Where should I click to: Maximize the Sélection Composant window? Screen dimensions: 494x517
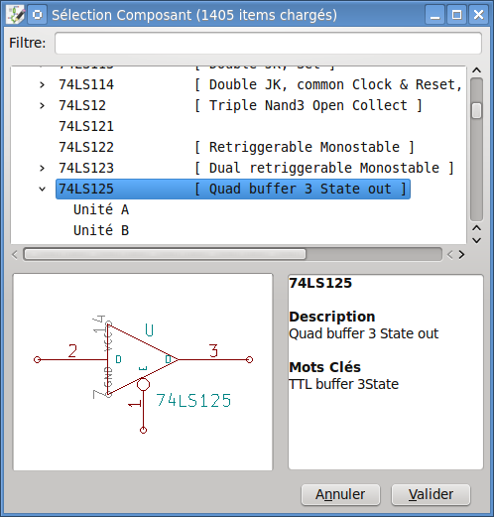click(x=456, y=15)
